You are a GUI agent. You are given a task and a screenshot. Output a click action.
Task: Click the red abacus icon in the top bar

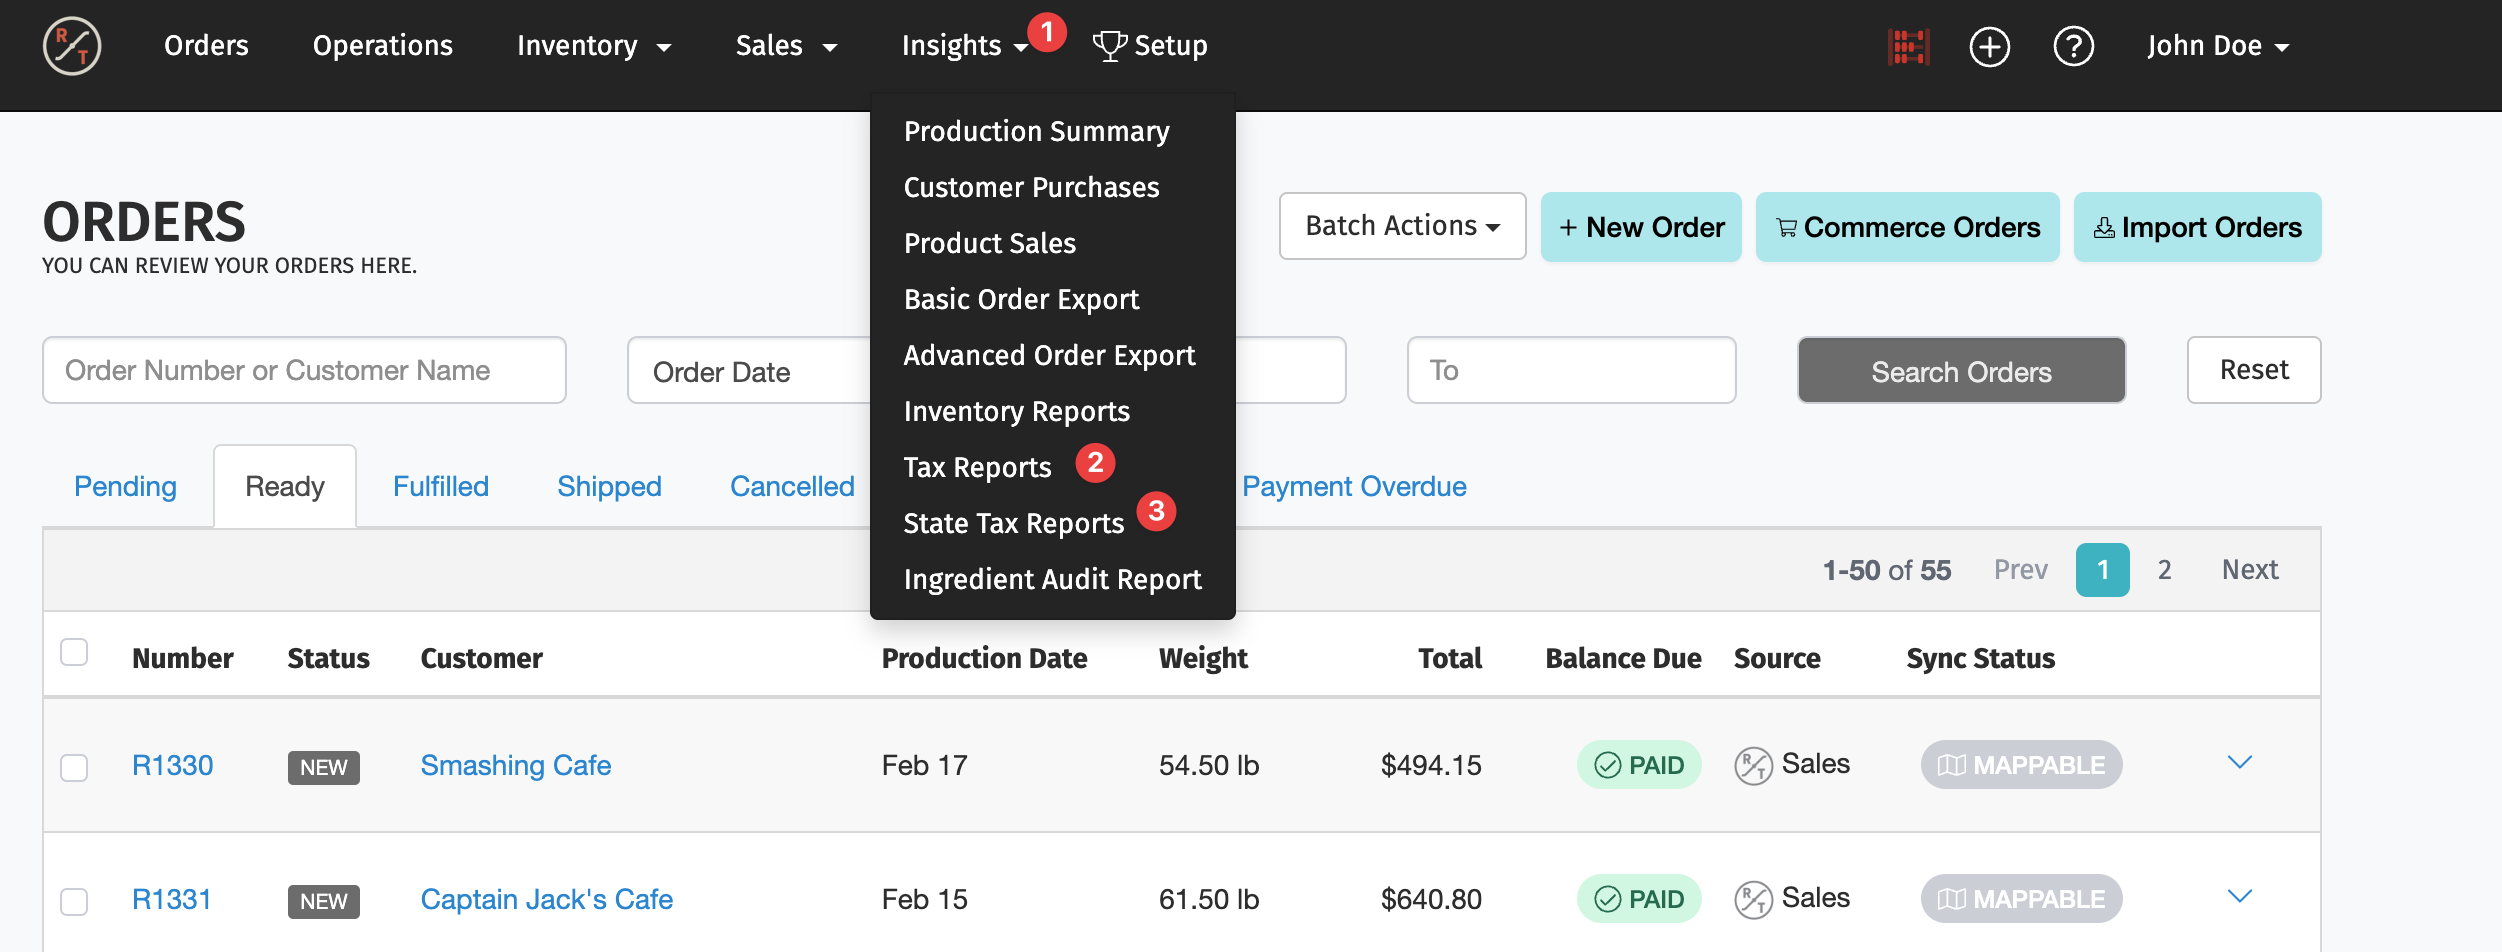(x=1908, y=47)
